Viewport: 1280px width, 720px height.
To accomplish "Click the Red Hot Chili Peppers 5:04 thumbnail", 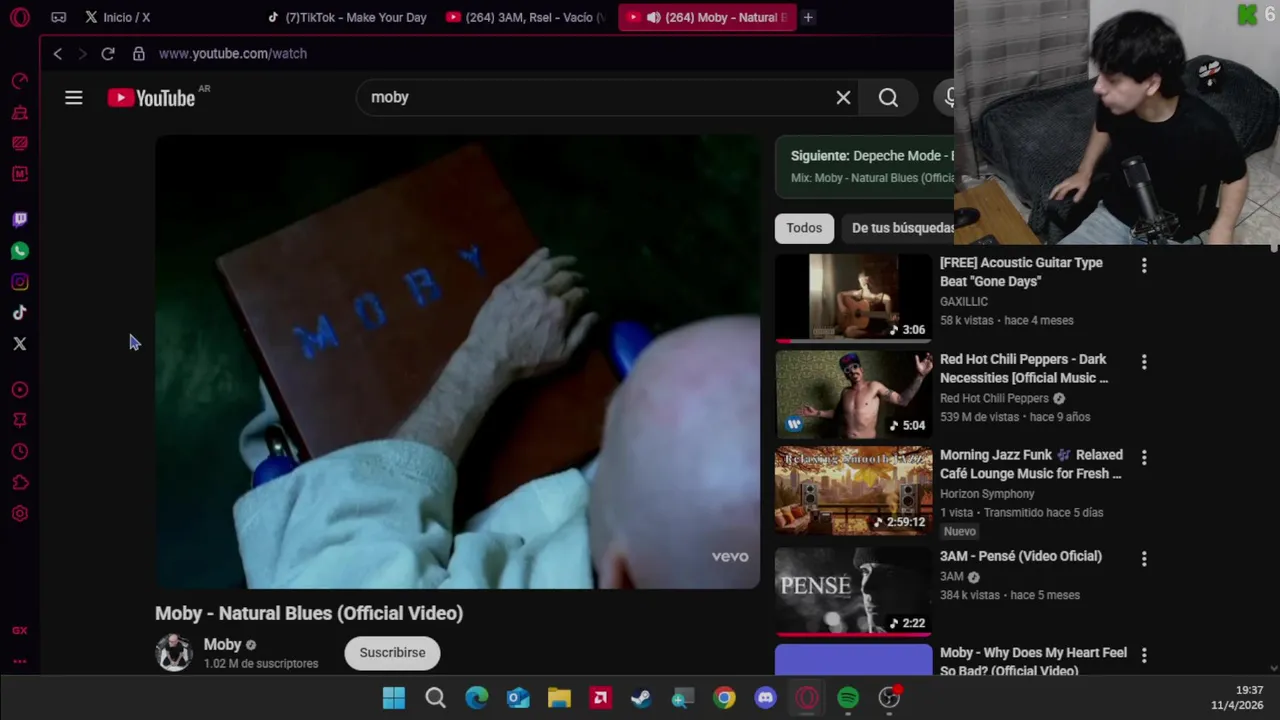I will click(x=854, y=394).
